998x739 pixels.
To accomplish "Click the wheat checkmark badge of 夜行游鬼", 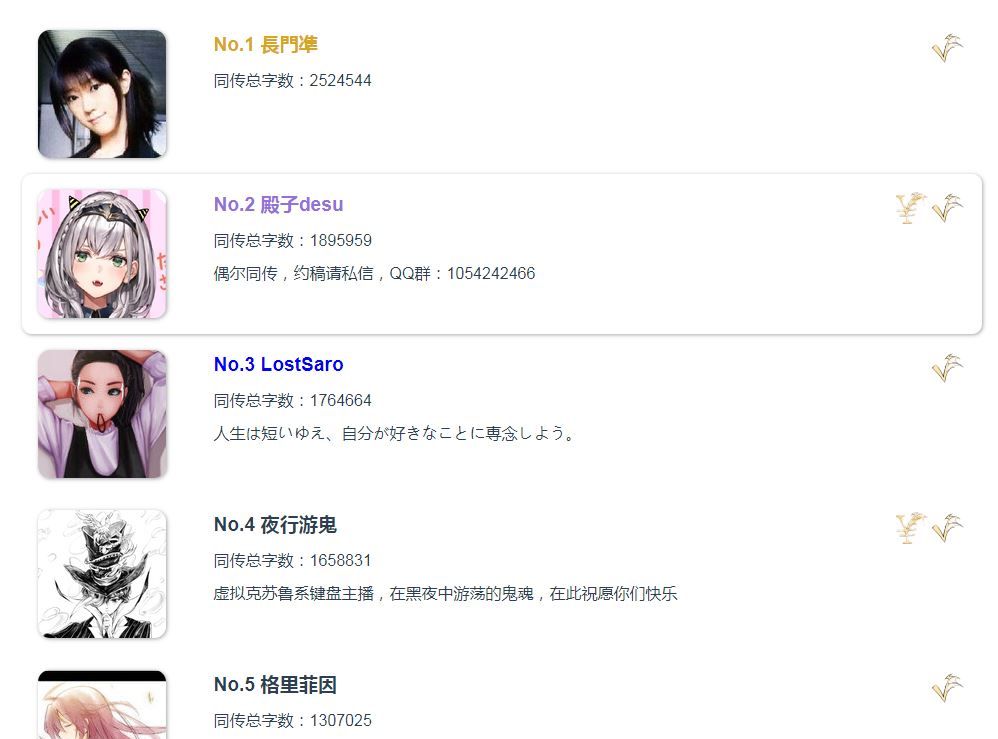I will [948, 528].
